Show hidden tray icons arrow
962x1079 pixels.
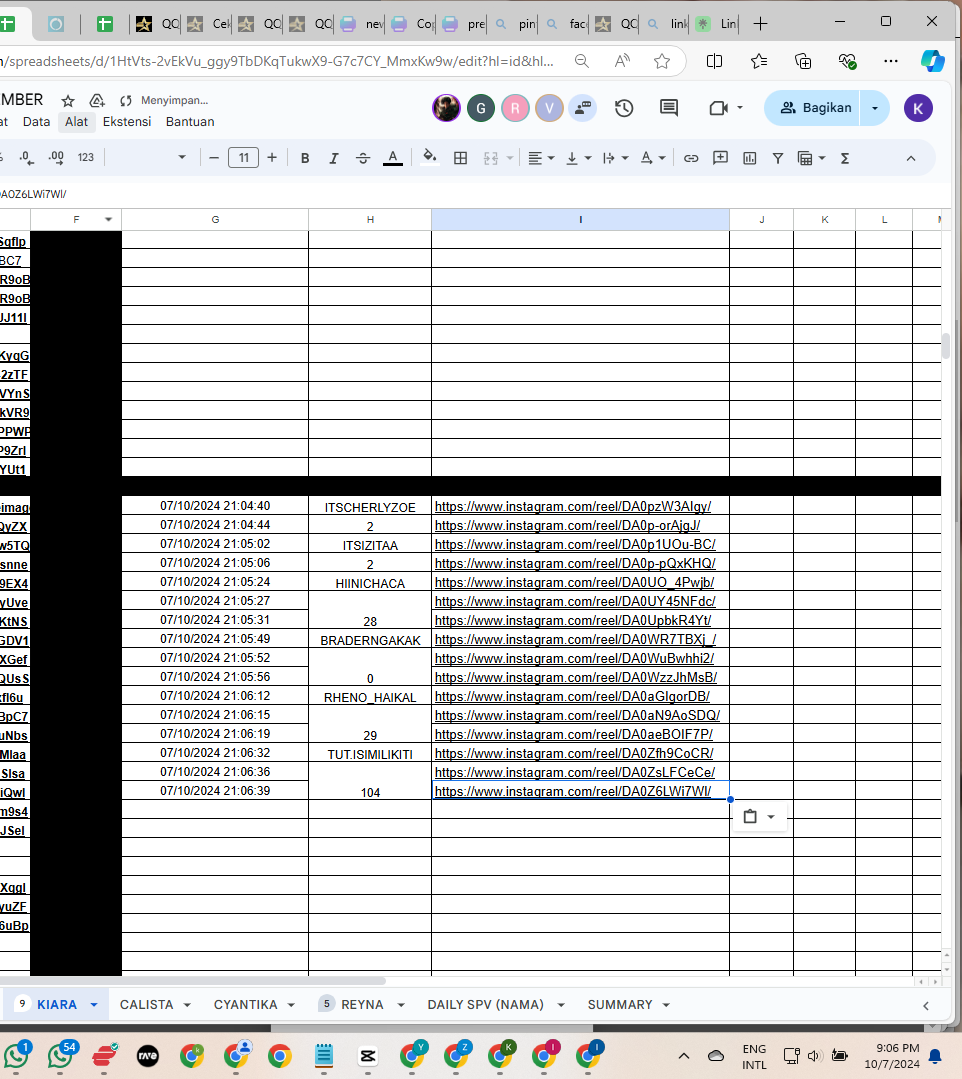click(683, 1056)
